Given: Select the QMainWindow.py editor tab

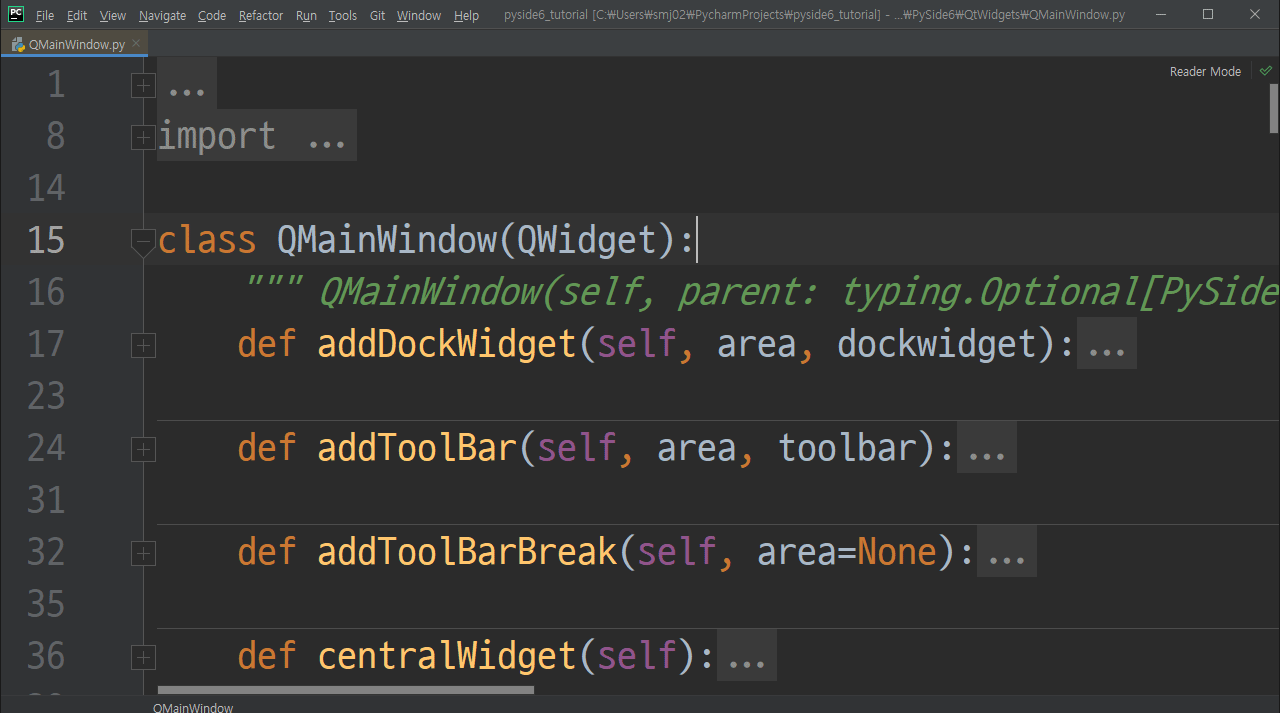Looking at the screenshot, I should (76, 44).
